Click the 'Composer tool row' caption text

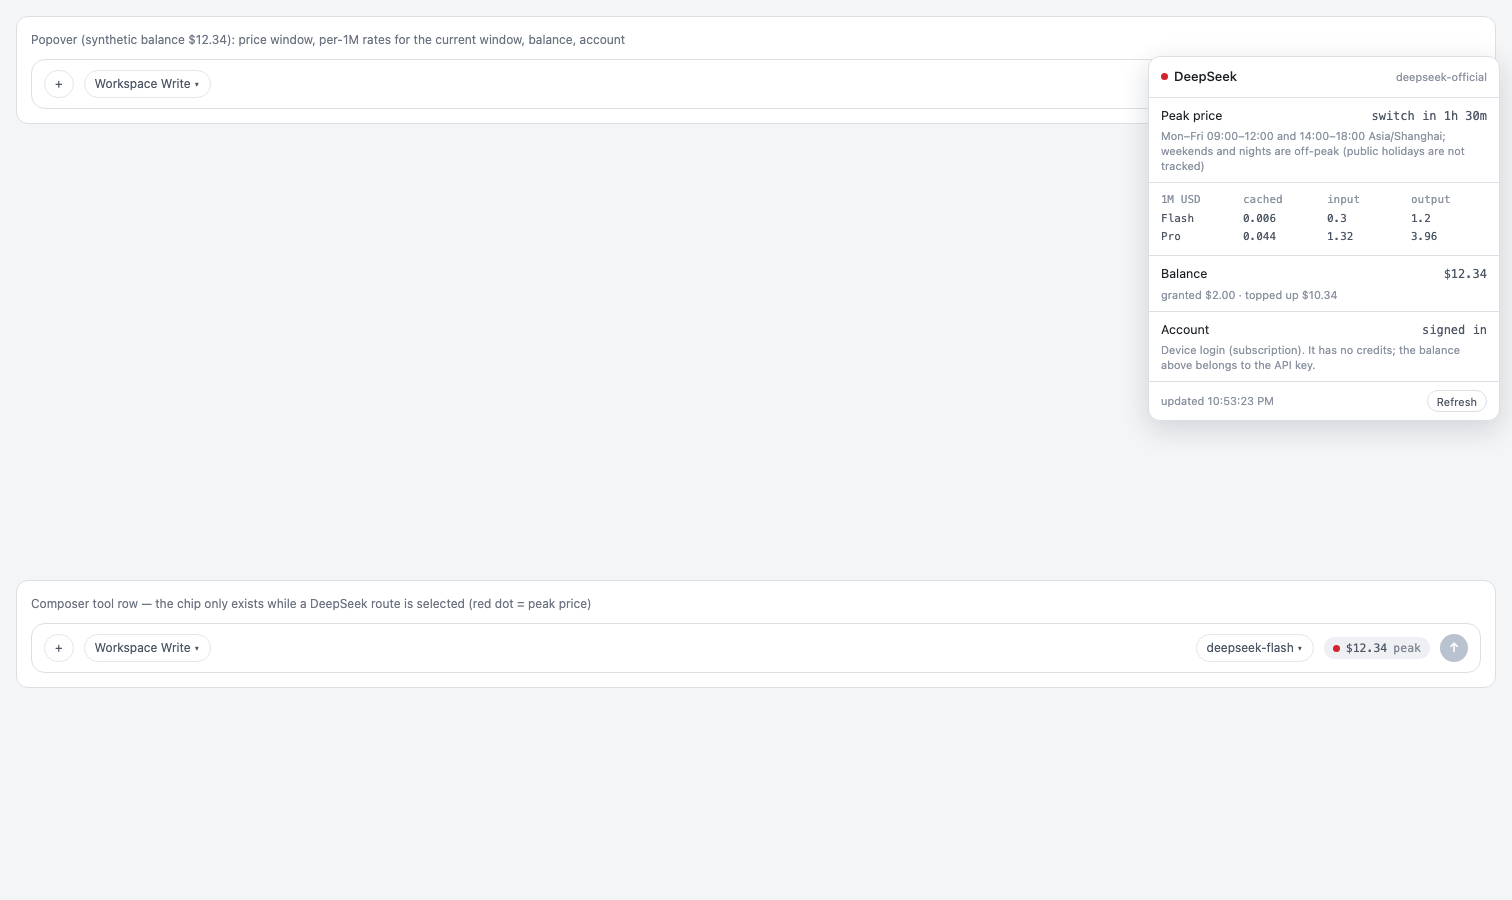pos(311,604)
